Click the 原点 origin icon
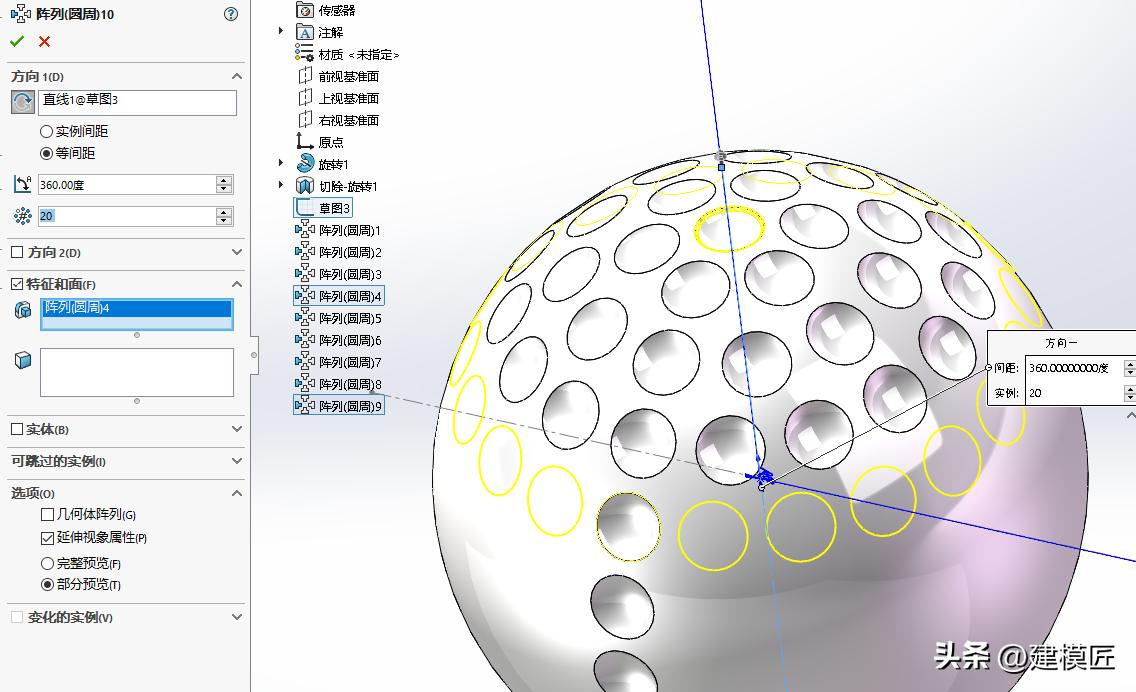This screenshot has height=692, width=1136. coord(304,140)
